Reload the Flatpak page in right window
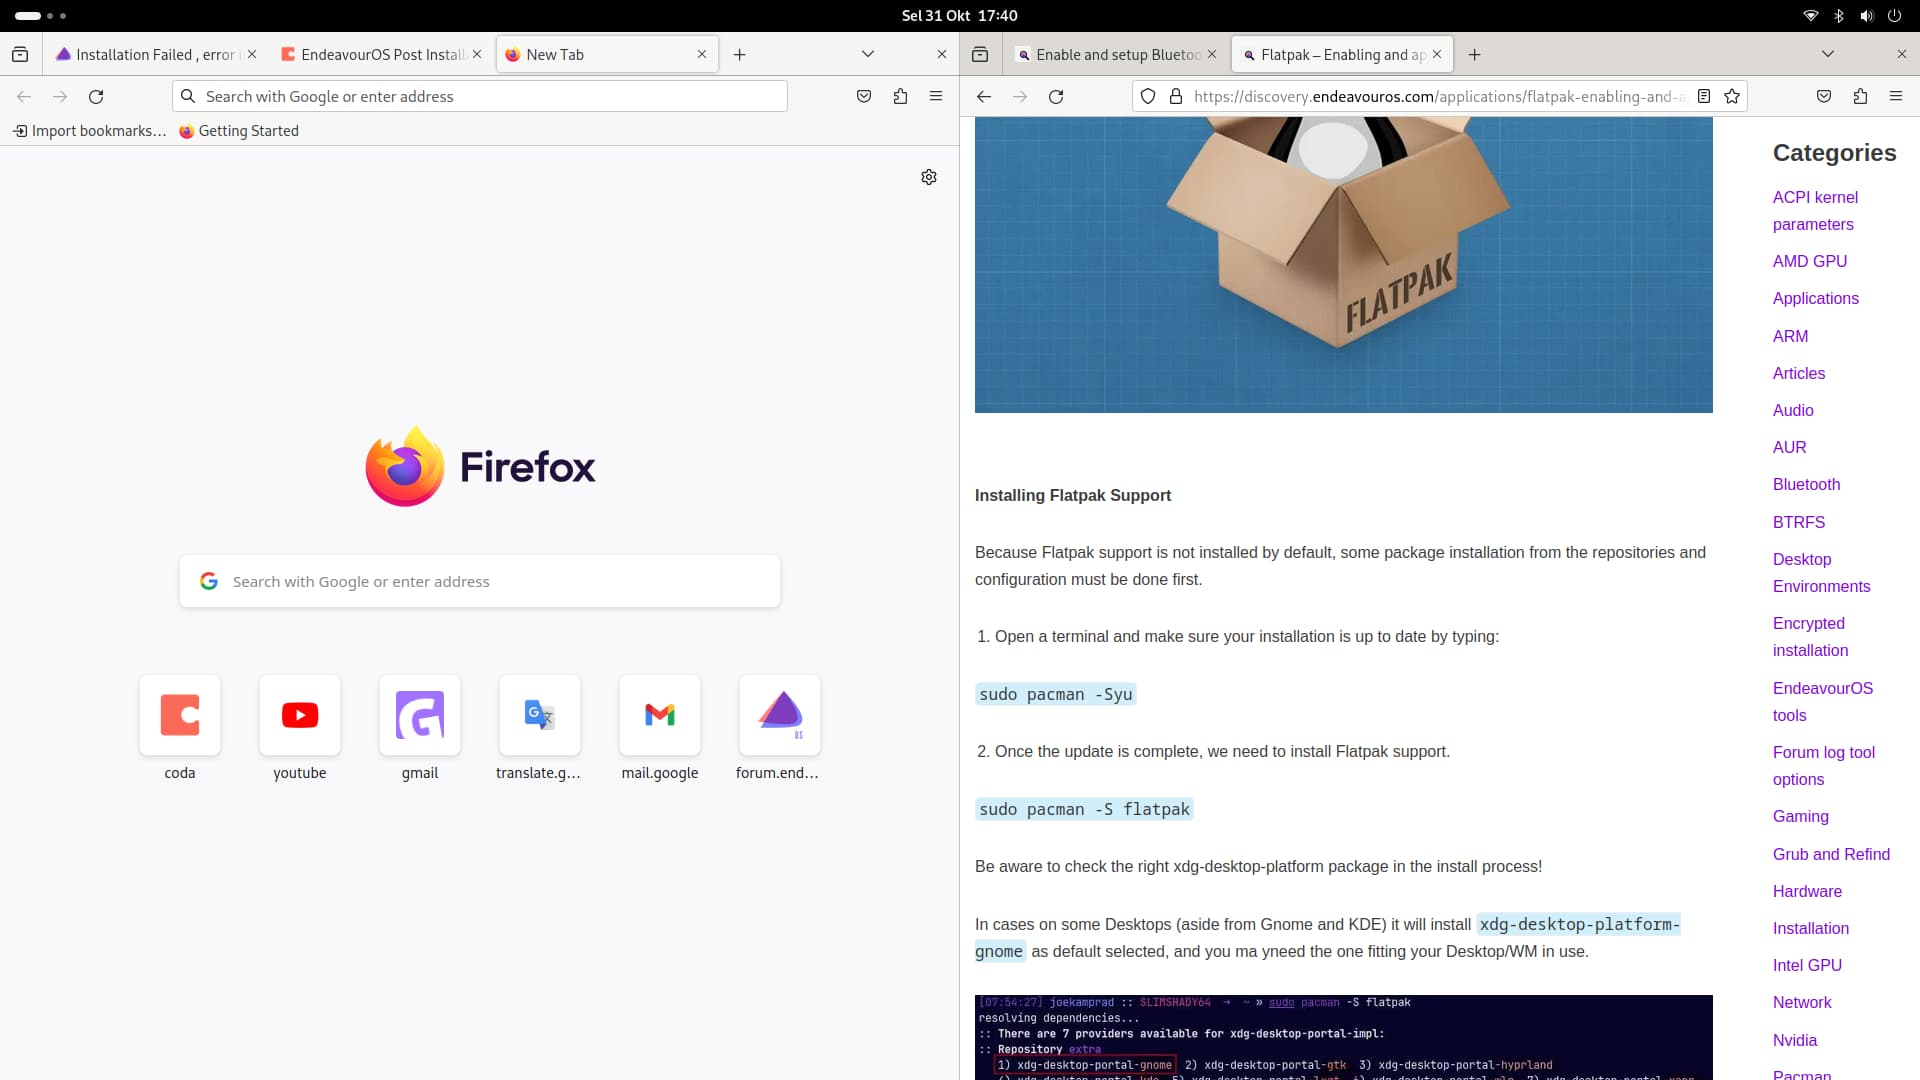This screenshot has height=1080, width=1920. 1056,96
